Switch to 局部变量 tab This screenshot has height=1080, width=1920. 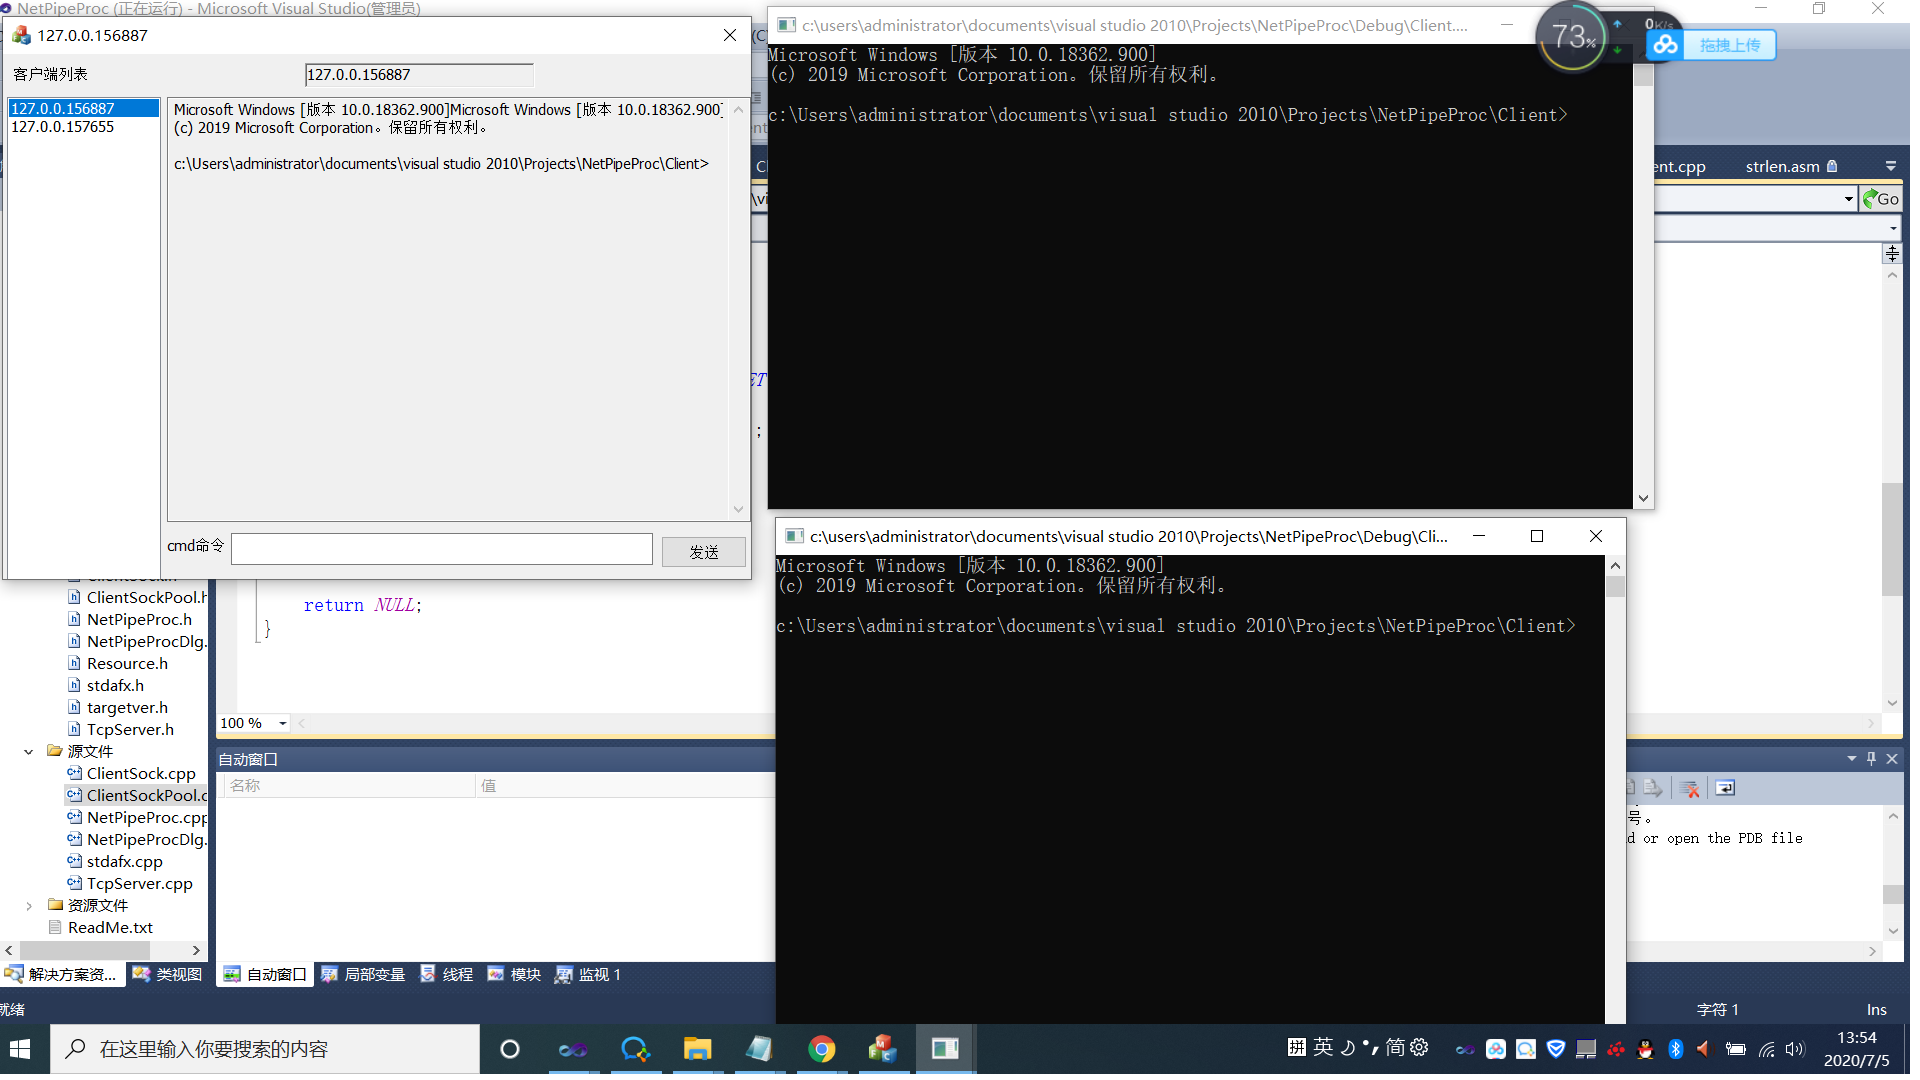(x=364, y=974)
